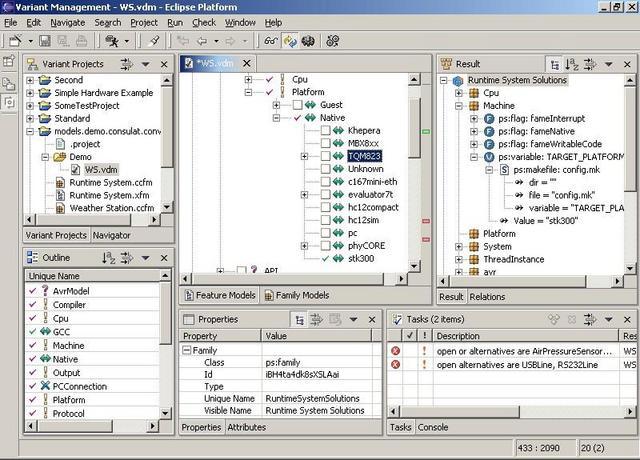
Task: Click the Property column header
Action: (x=220, y=336)
